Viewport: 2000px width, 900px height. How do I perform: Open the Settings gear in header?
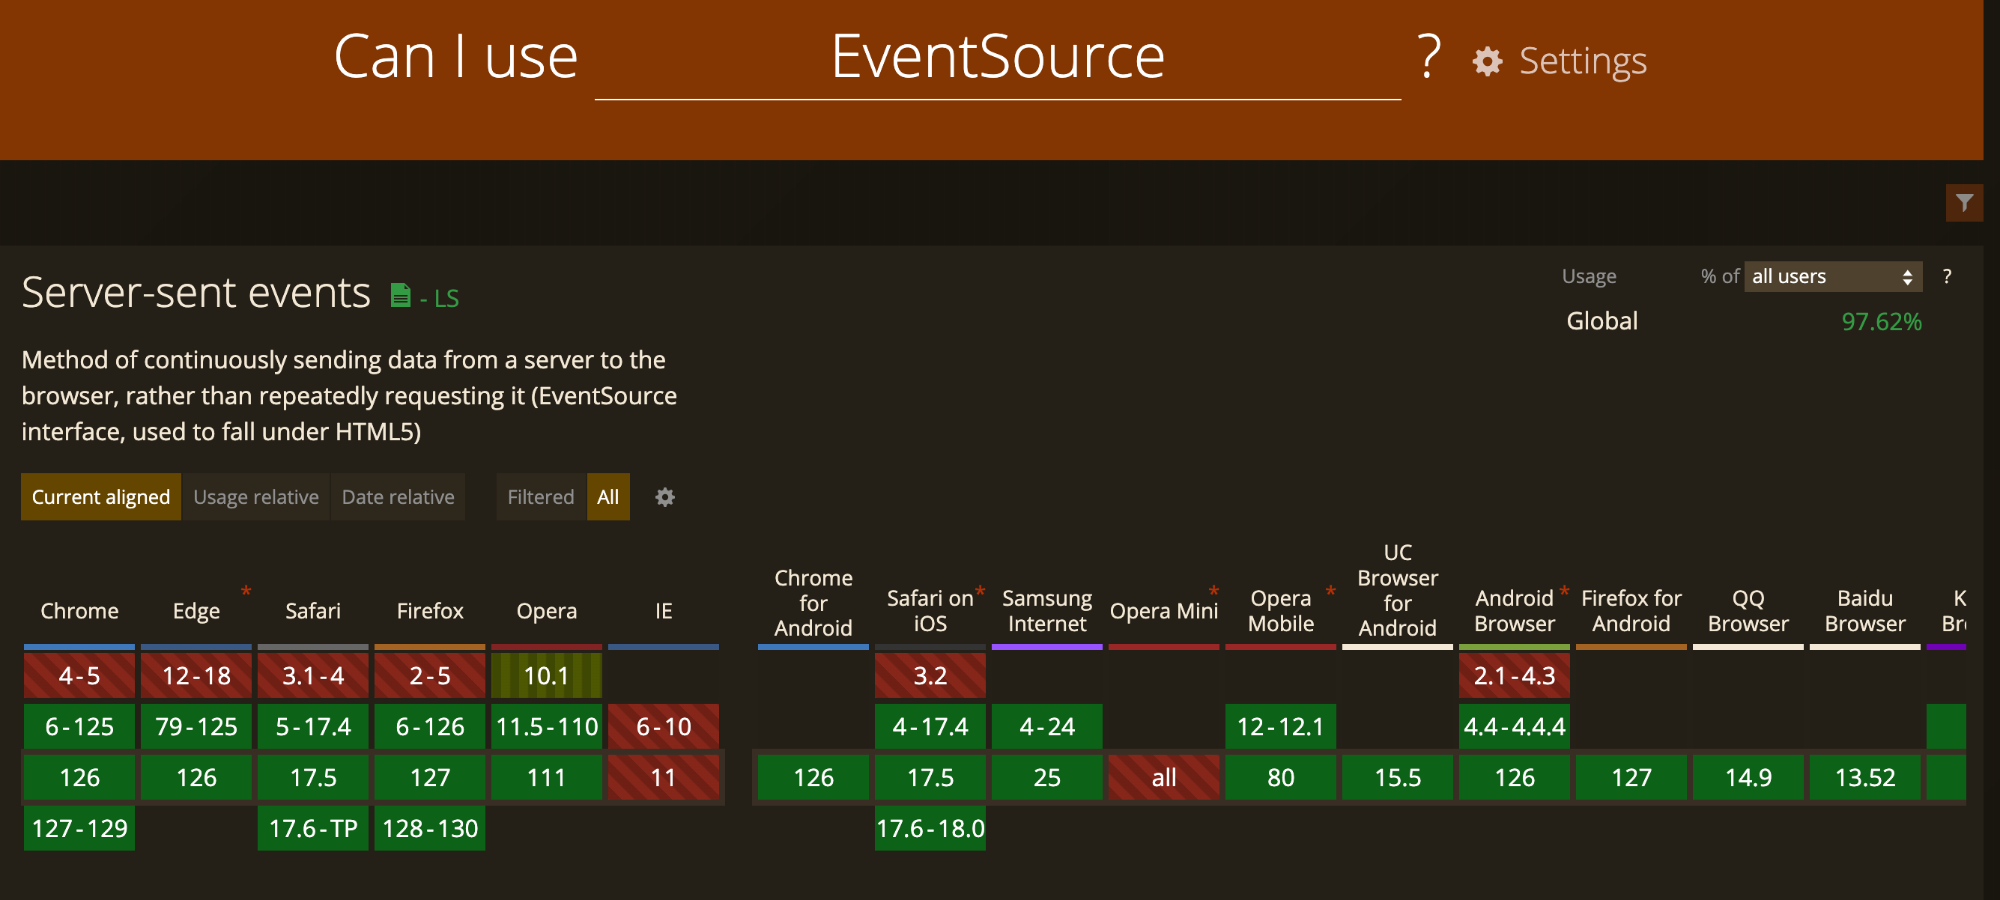click(1487, 62)
